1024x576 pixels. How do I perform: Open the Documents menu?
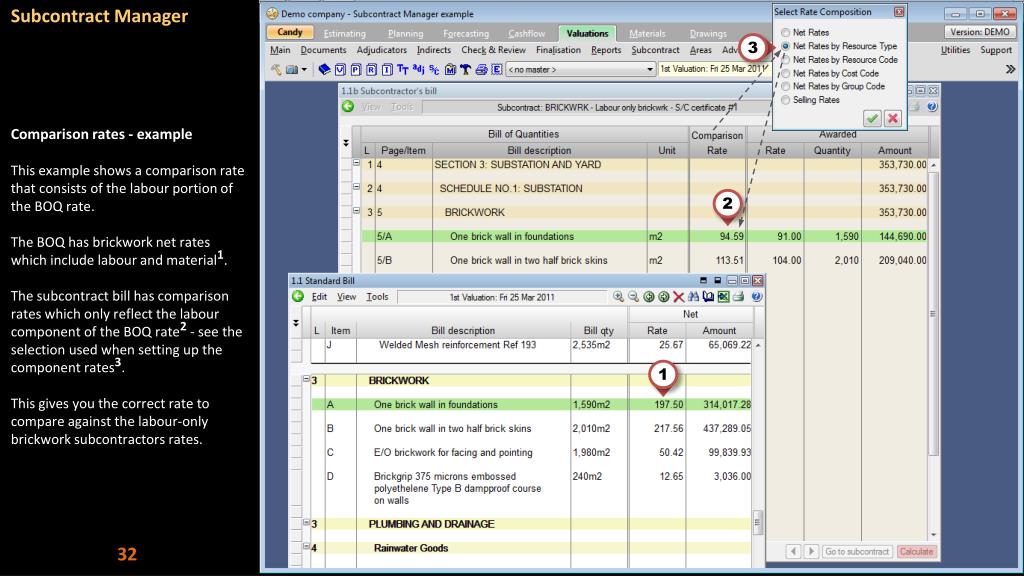323,50
